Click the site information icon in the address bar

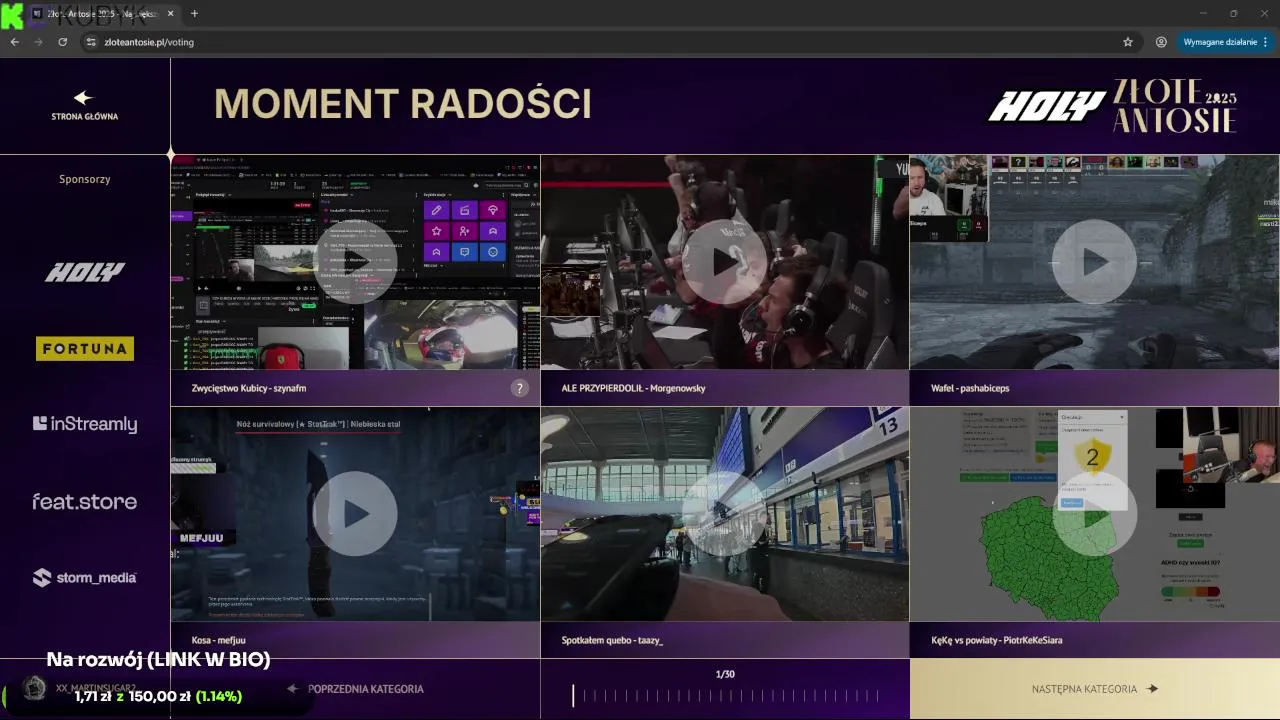(x=91, y=42)
